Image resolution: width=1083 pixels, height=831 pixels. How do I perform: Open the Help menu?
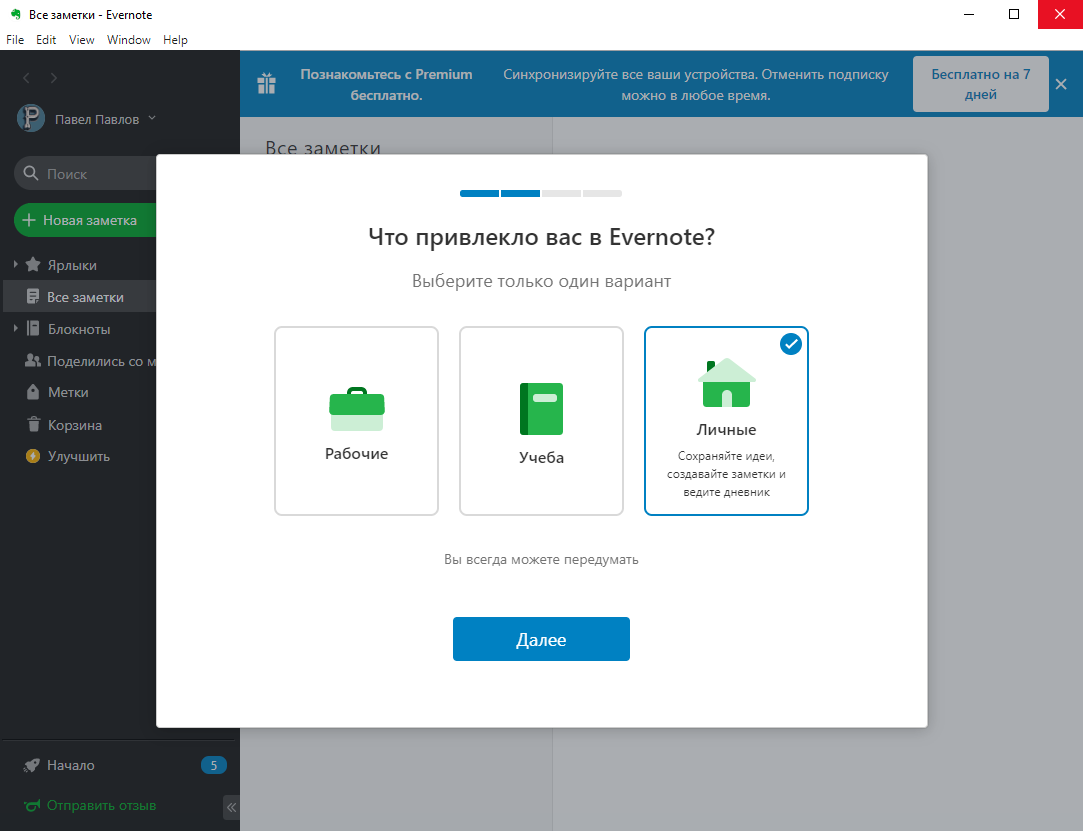(x=175, y=39)
